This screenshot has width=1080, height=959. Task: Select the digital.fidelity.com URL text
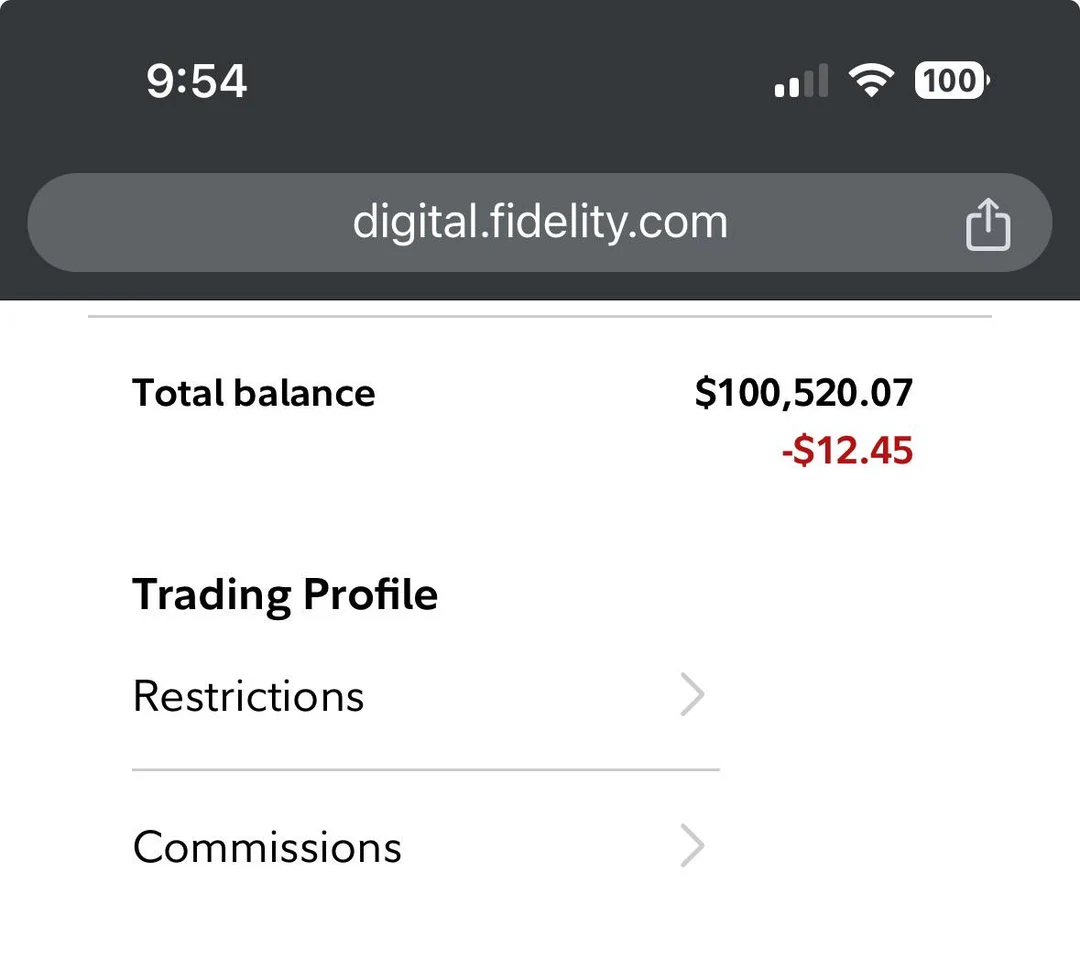(x=540, y=222)
